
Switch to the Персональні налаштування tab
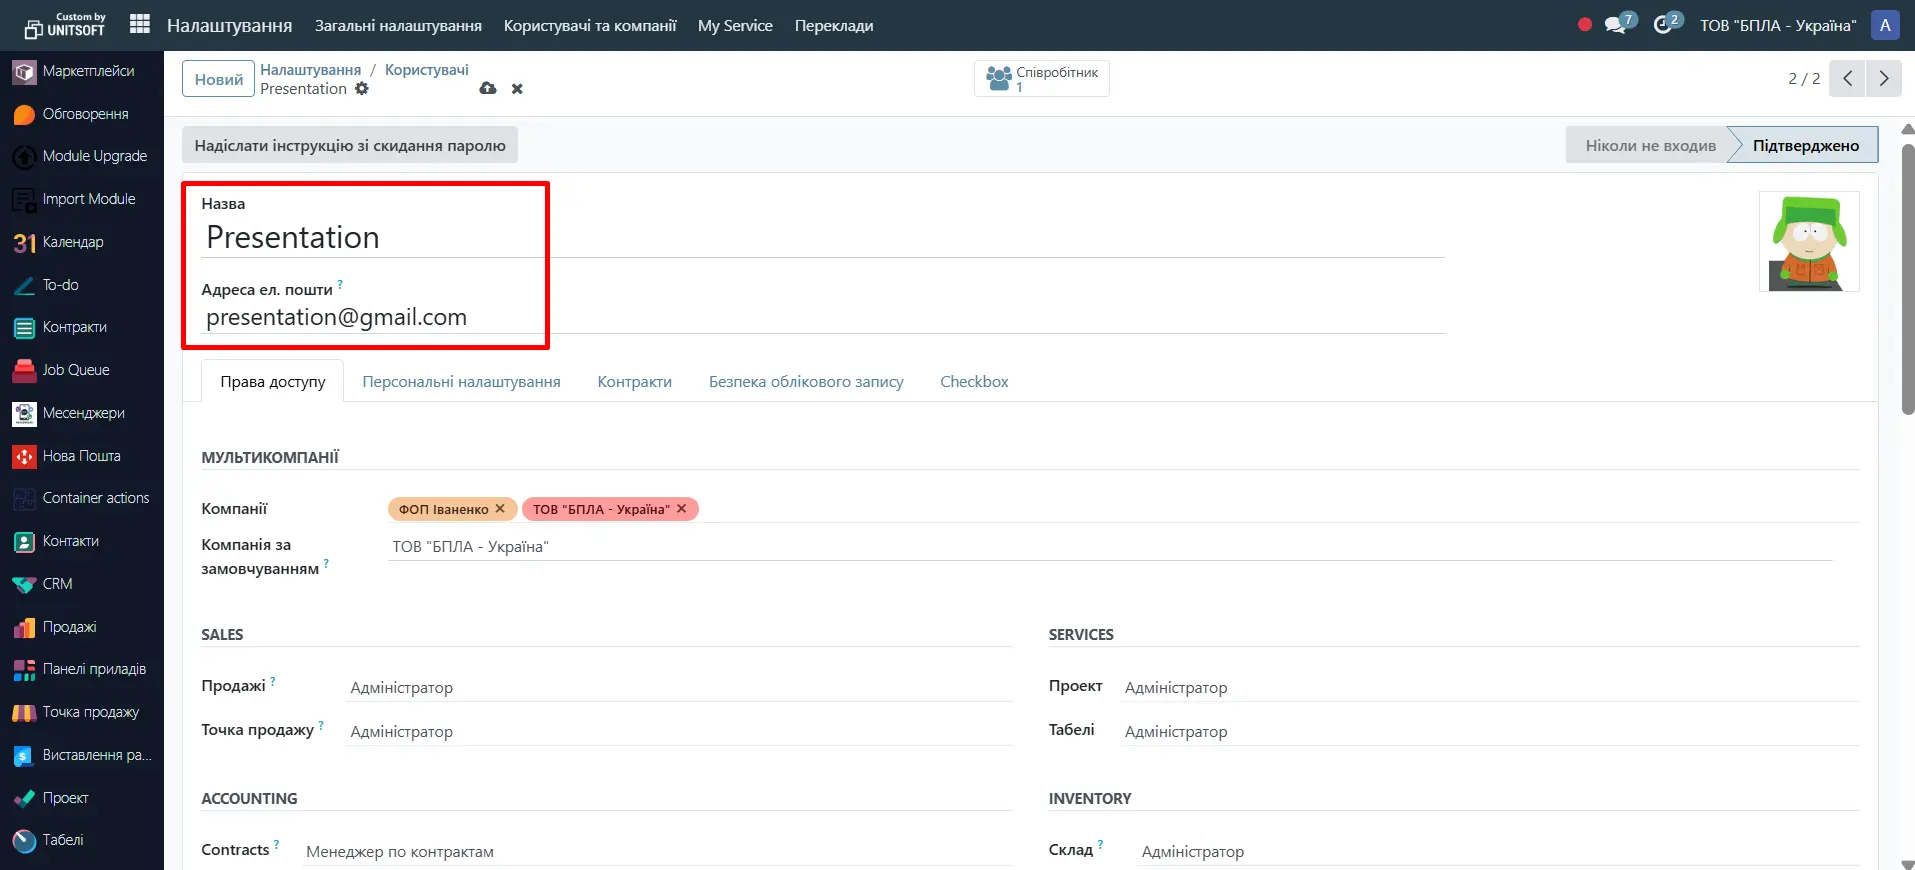click(x=461, y=382)
